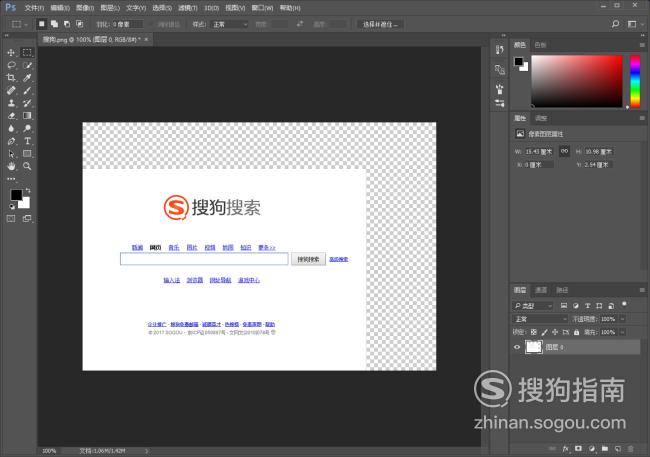Viewport: 650px width, 457px height.
Task: Toggle adjustment layer filter
Action: click(576, 306)
